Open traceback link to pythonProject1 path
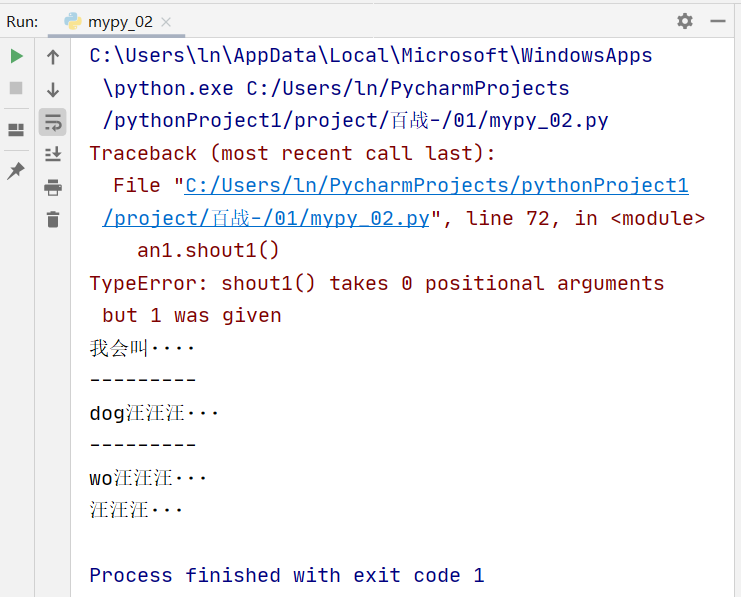 click(437, 185)
